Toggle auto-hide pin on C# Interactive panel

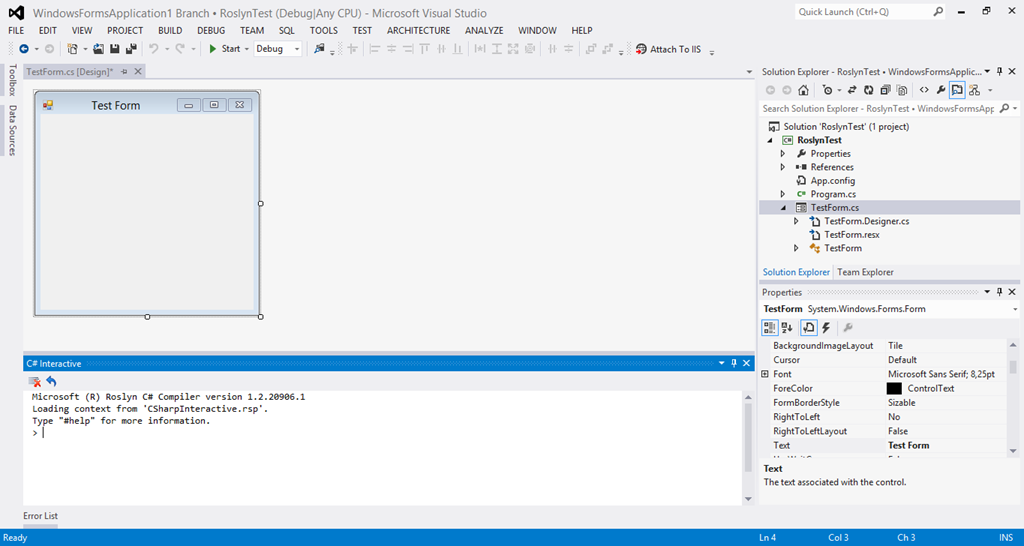tap(734, 362)
